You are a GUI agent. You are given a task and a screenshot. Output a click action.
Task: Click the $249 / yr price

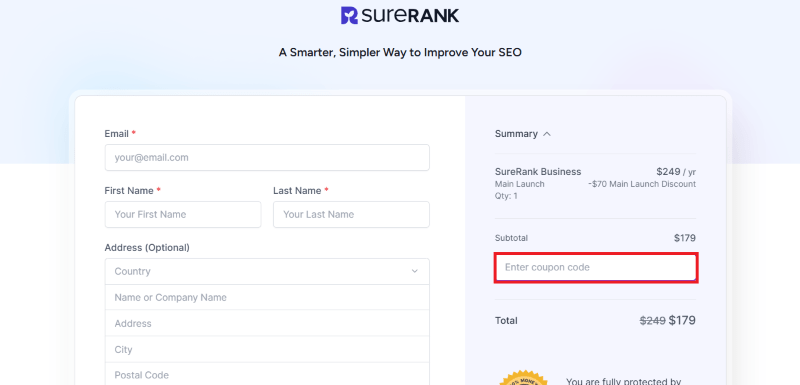pyautogui.click(x=676, y=172)
